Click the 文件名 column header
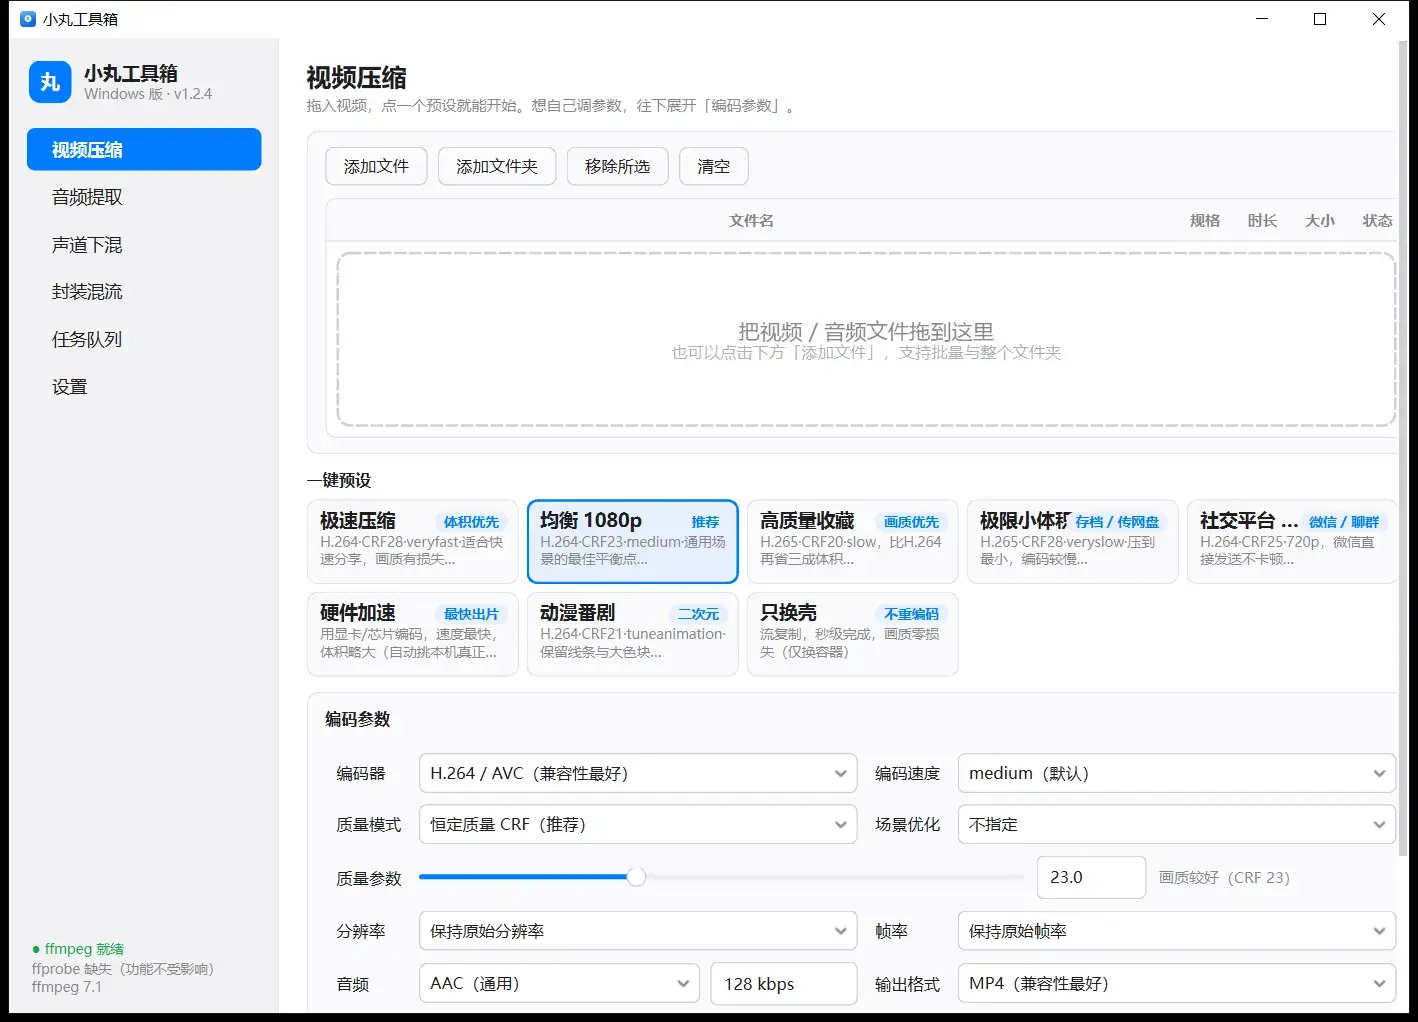The width and height of the screenshot is (1418, 1022). [751, 221]
